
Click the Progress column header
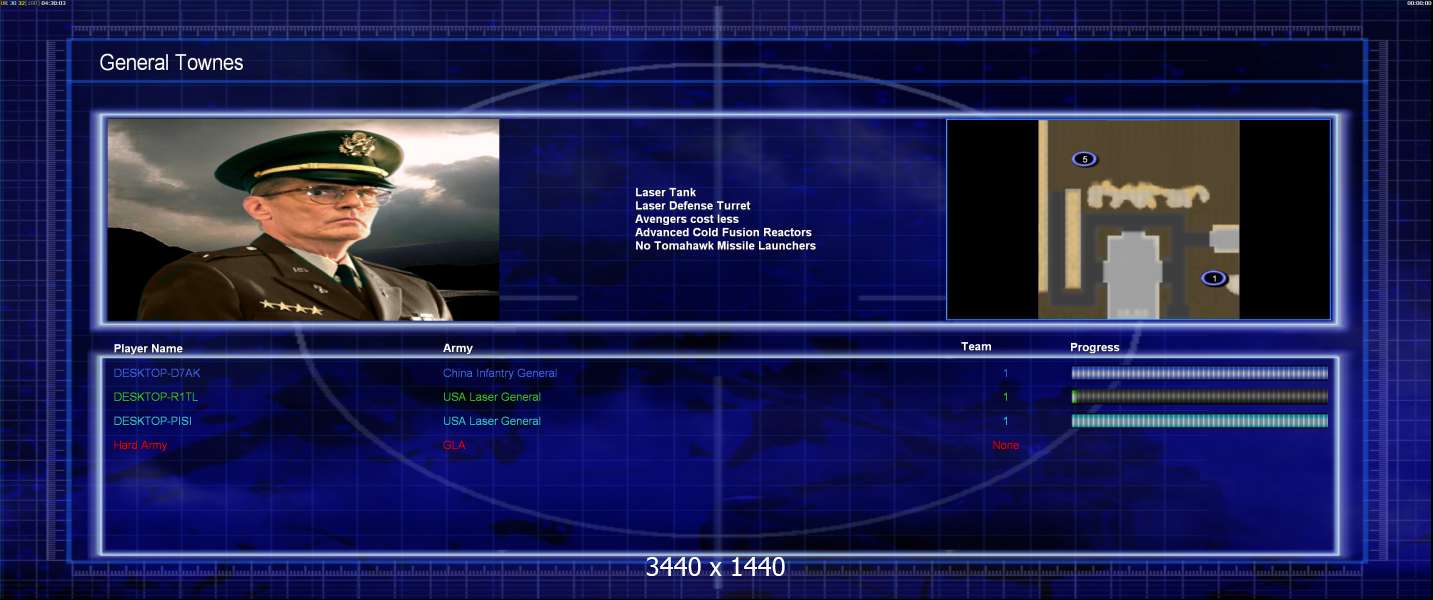pyautogui.click(x=1095, y=348)
